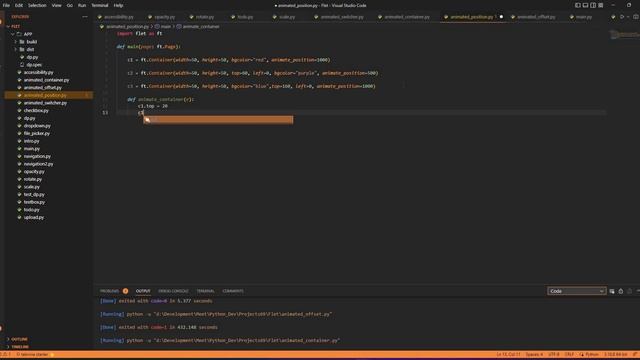
Task: Select highlighted autocomplete suggestion in editor
Action: [218, 120]
